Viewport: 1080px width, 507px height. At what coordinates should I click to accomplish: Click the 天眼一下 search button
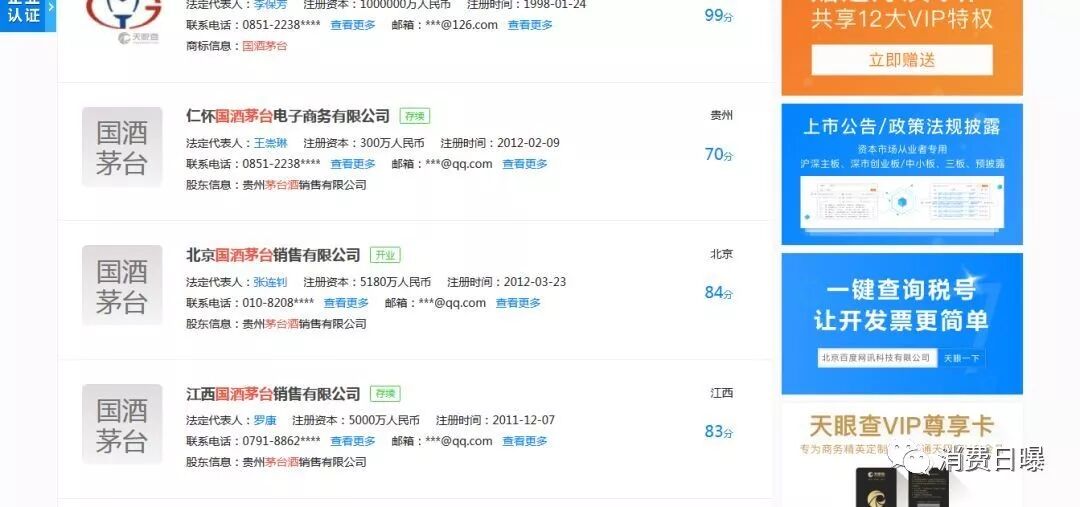[x=962, y=358]
